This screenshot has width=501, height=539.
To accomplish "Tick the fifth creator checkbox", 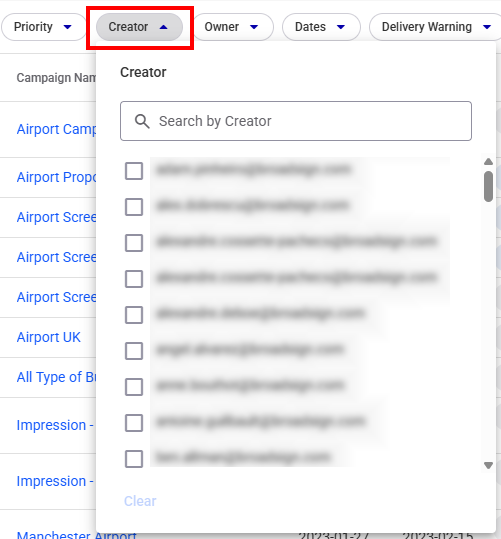I will coord(134,315).
